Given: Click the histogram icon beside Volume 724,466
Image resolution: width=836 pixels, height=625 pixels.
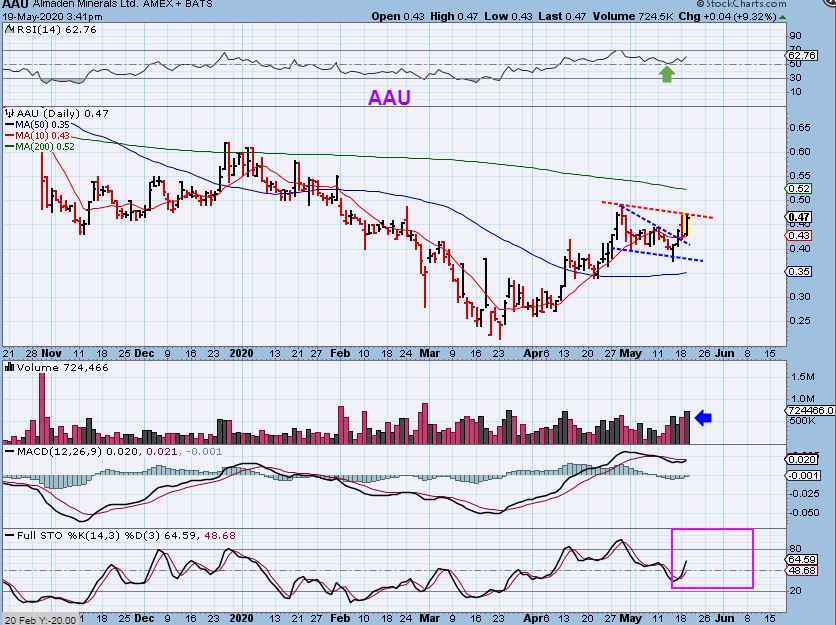Looking at the screenshot, I should point(10,367).
